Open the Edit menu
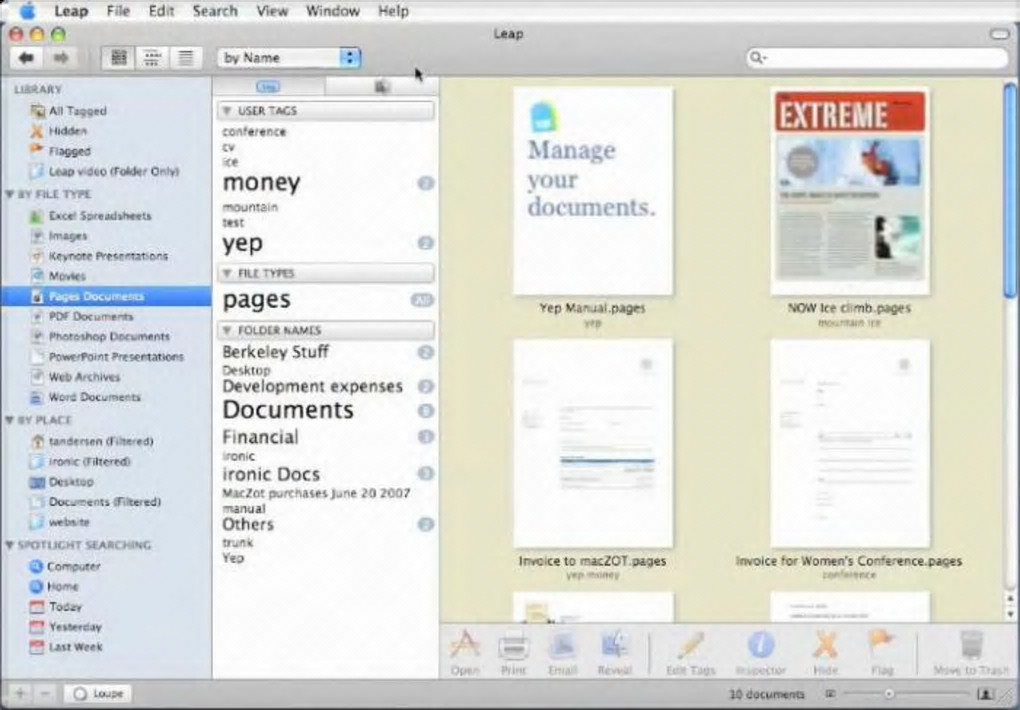 point(161,11)
